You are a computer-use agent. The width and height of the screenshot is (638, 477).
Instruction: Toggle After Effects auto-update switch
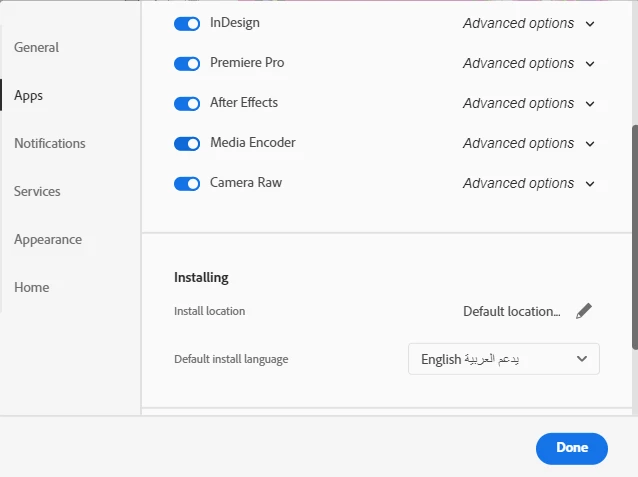(x=187, y=103)
